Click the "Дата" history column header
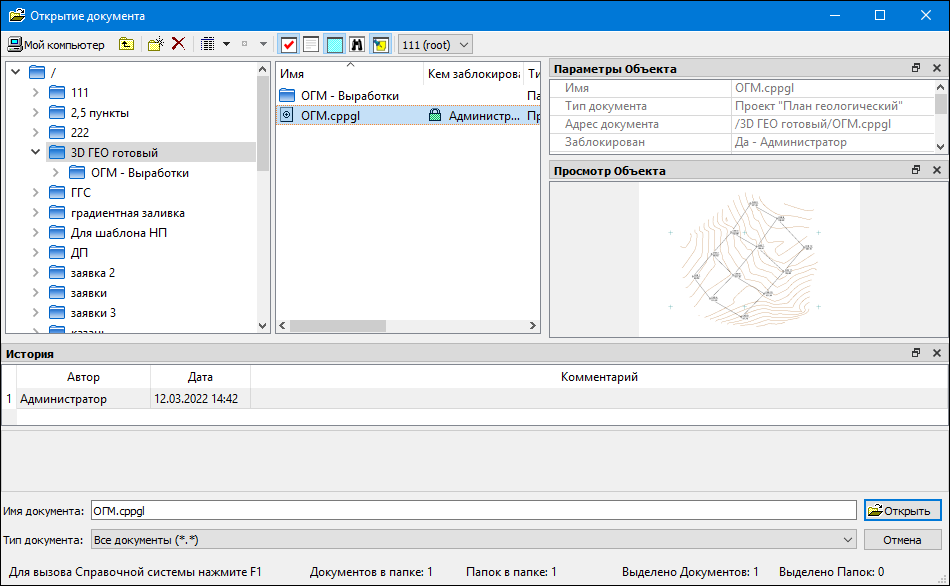Image resolution: width=950 pixels, height=586 pixels. 200,377
